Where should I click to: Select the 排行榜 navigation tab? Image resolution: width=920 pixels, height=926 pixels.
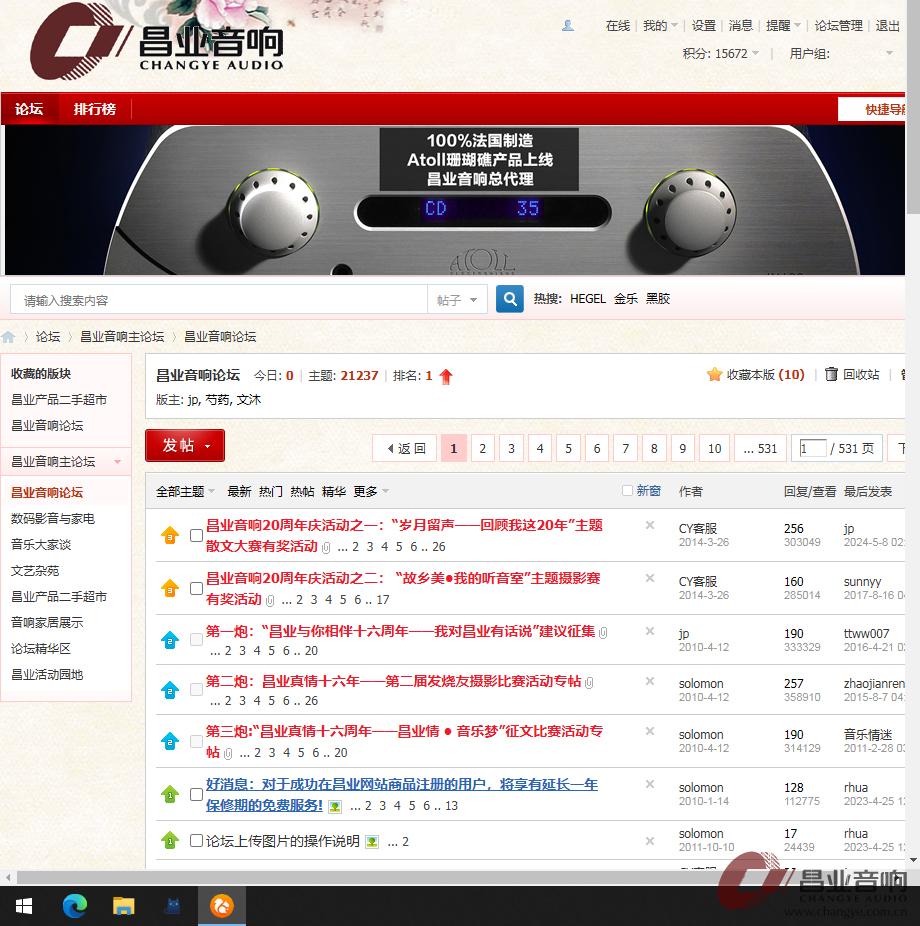pos(94,109)
